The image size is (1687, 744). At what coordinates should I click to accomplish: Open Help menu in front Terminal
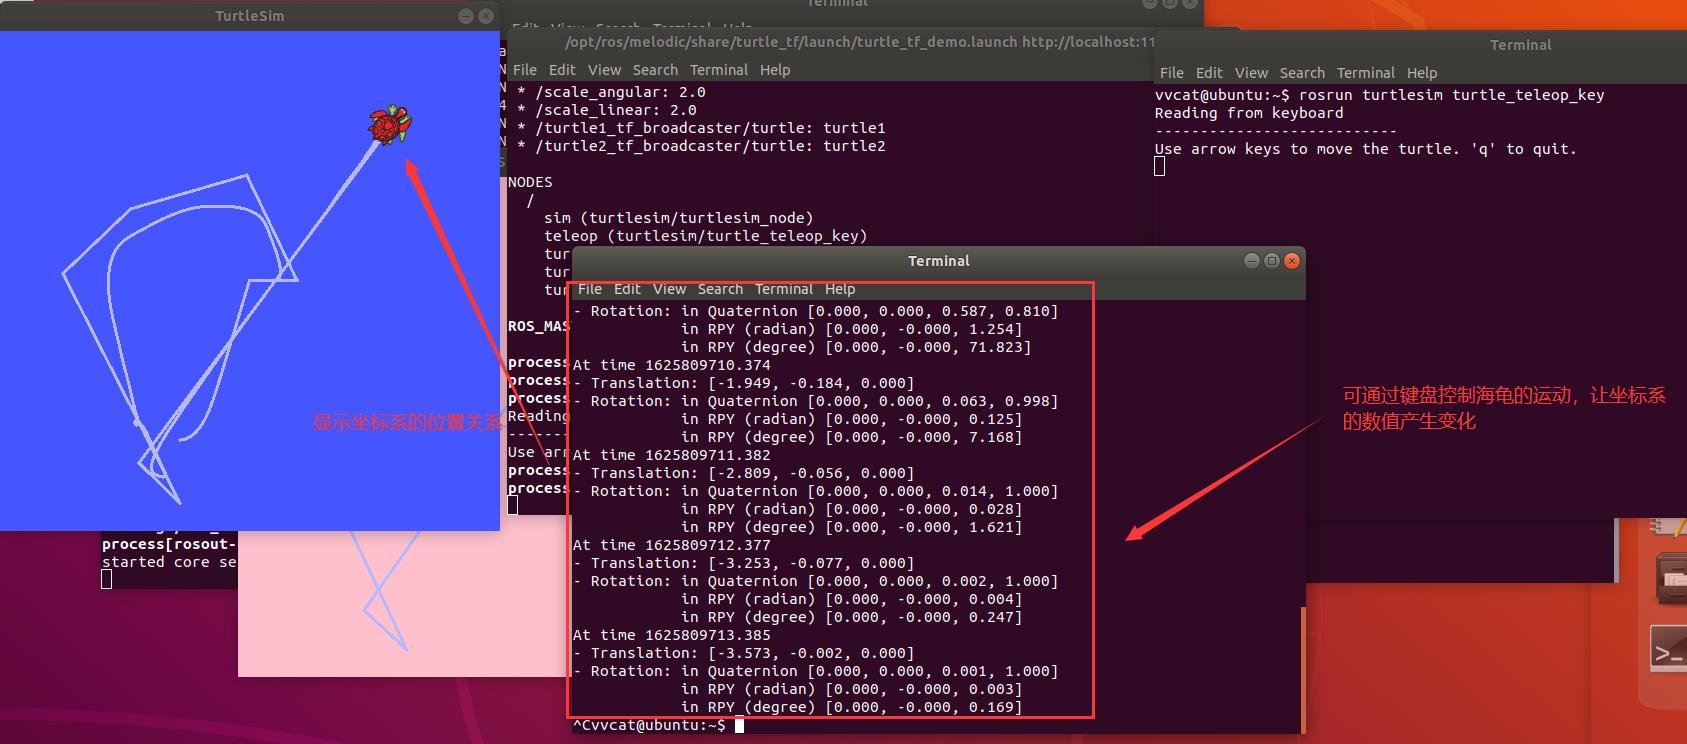click(x=840, y=289)
